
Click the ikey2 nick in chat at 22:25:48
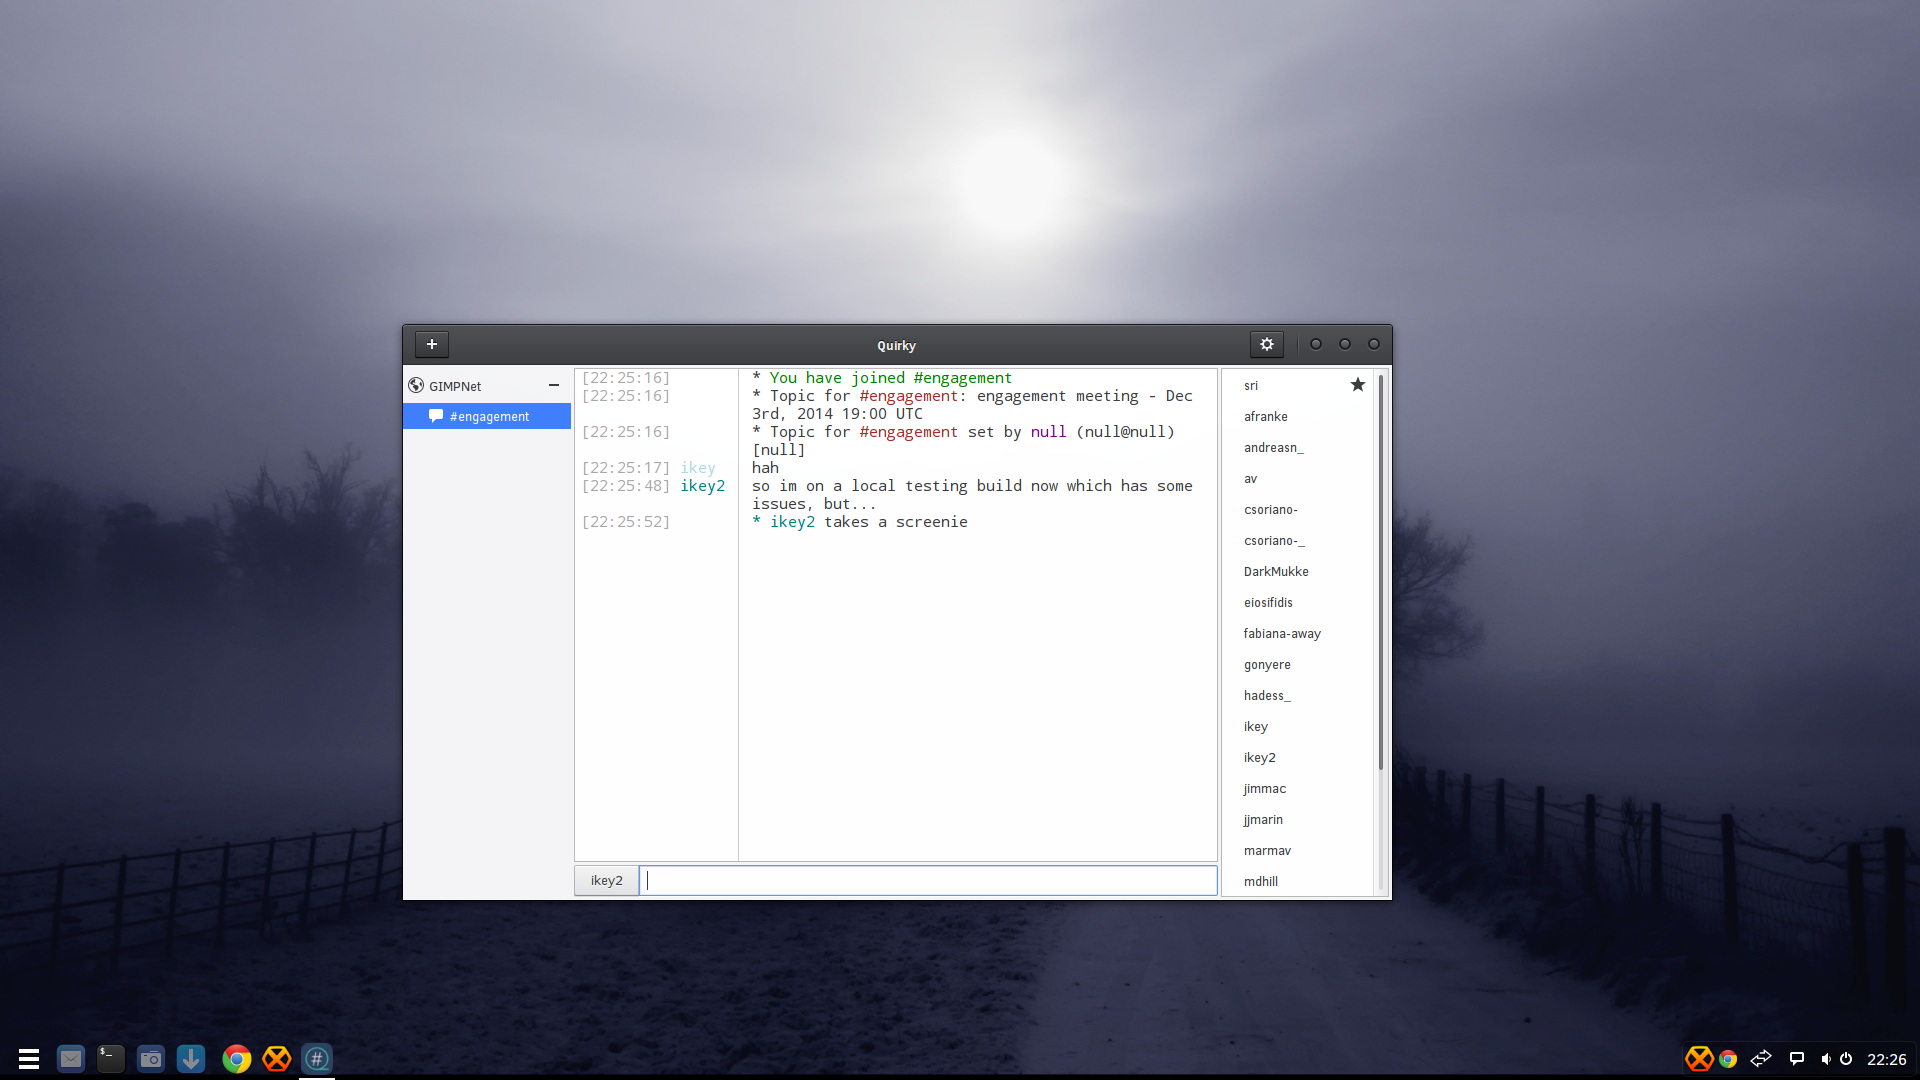click(702, 486)
